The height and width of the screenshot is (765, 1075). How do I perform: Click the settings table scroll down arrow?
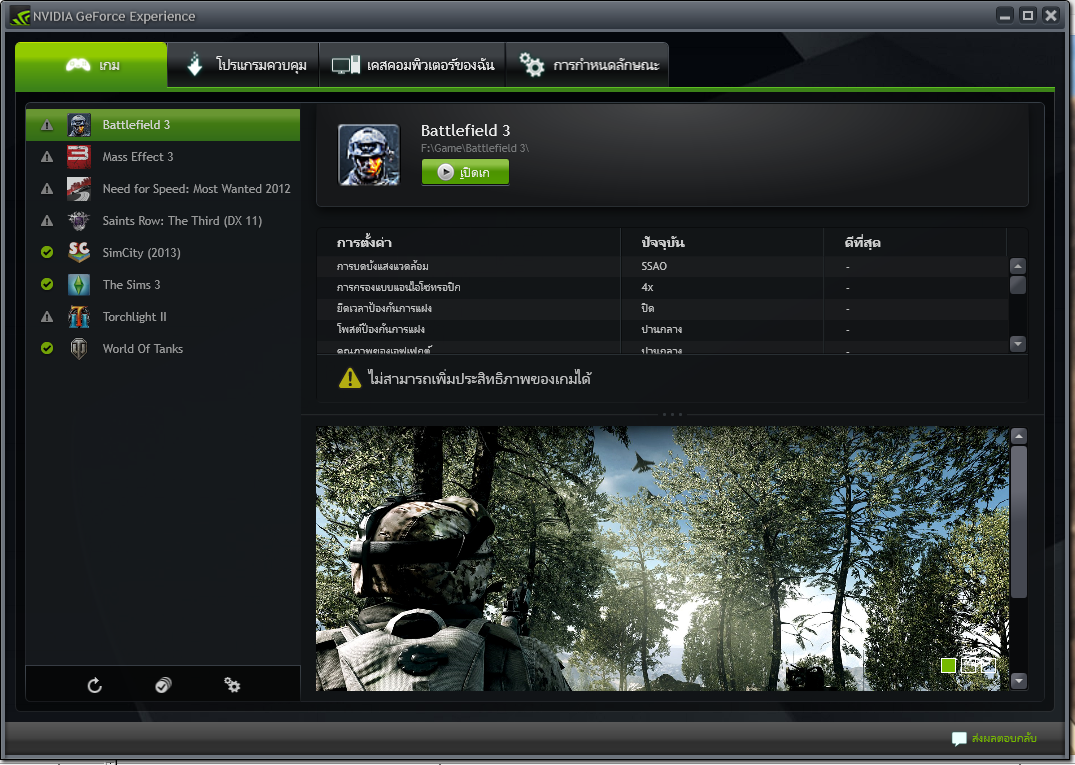click(1018, 343)
